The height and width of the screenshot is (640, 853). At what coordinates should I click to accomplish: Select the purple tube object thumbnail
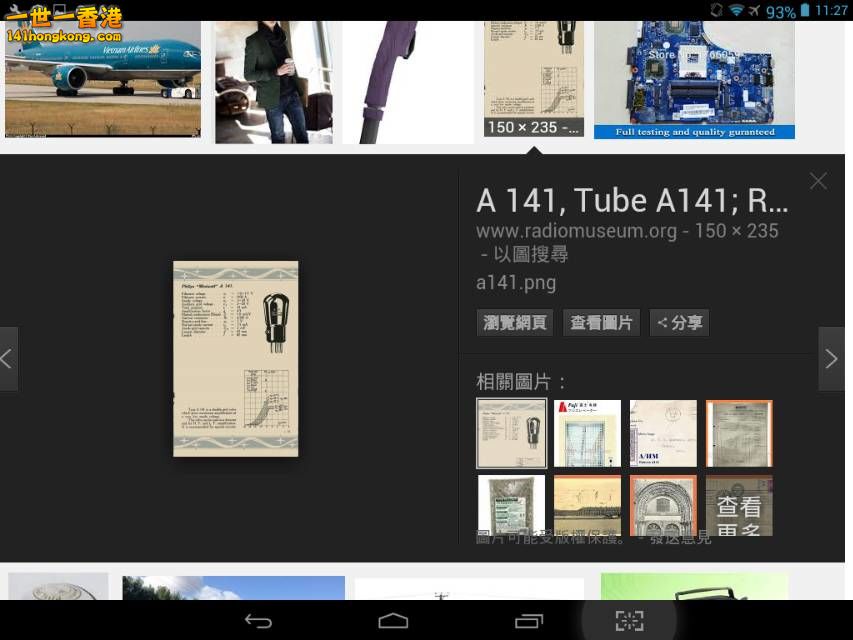coord(408,83)
